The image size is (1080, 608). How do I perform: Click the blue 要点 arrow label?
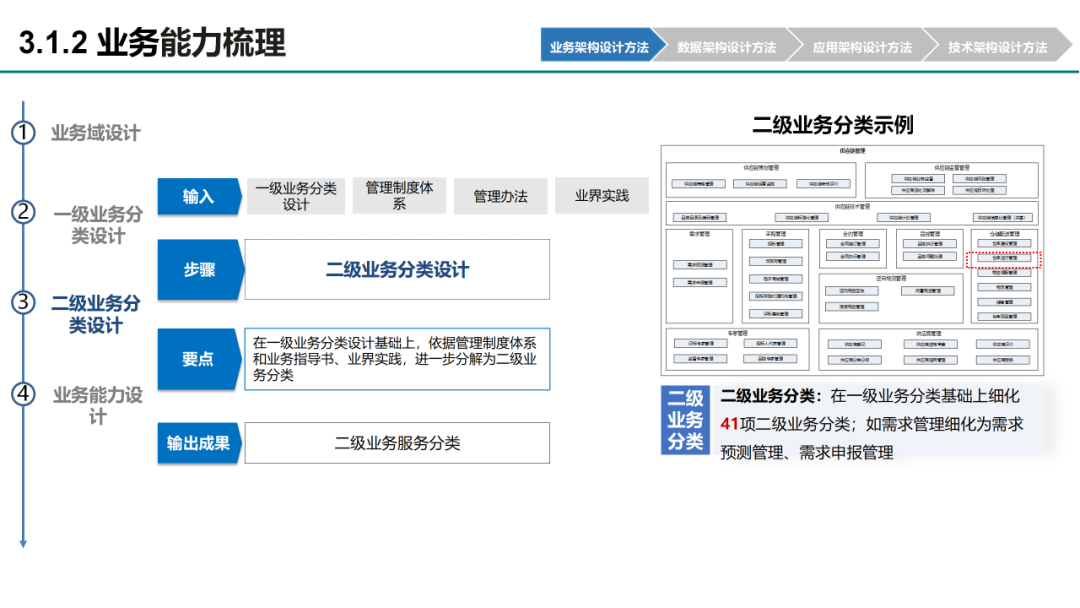tap(199, 359)
